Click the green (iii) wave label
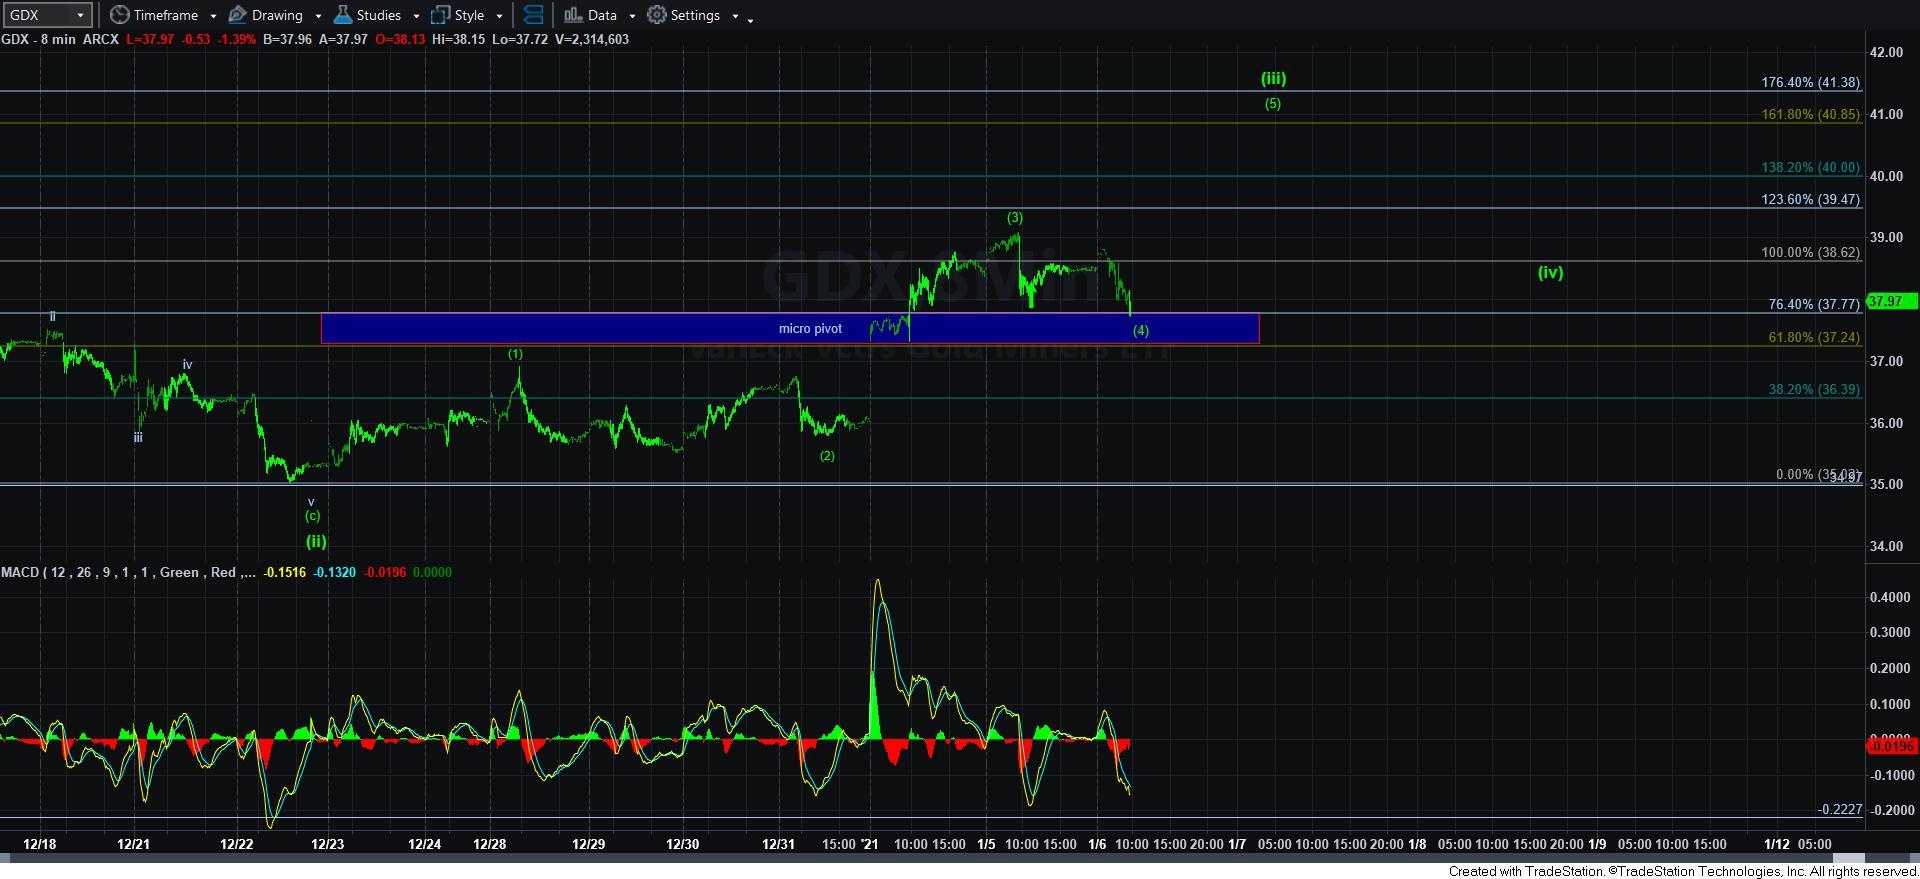This screenshot has height=879, width=1920. tap(1273, 78)
